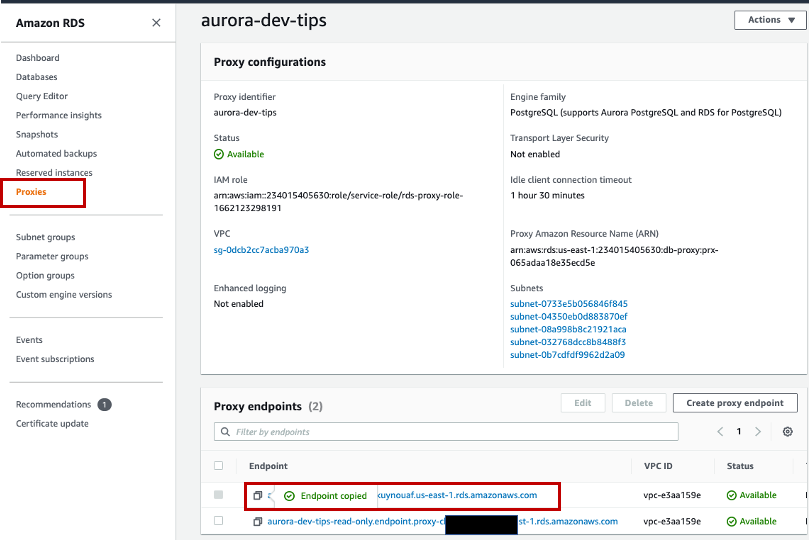This screenshot has width=809, height=540.
Task: Sort by the VPC ID column header
Action: coord(658,466)
